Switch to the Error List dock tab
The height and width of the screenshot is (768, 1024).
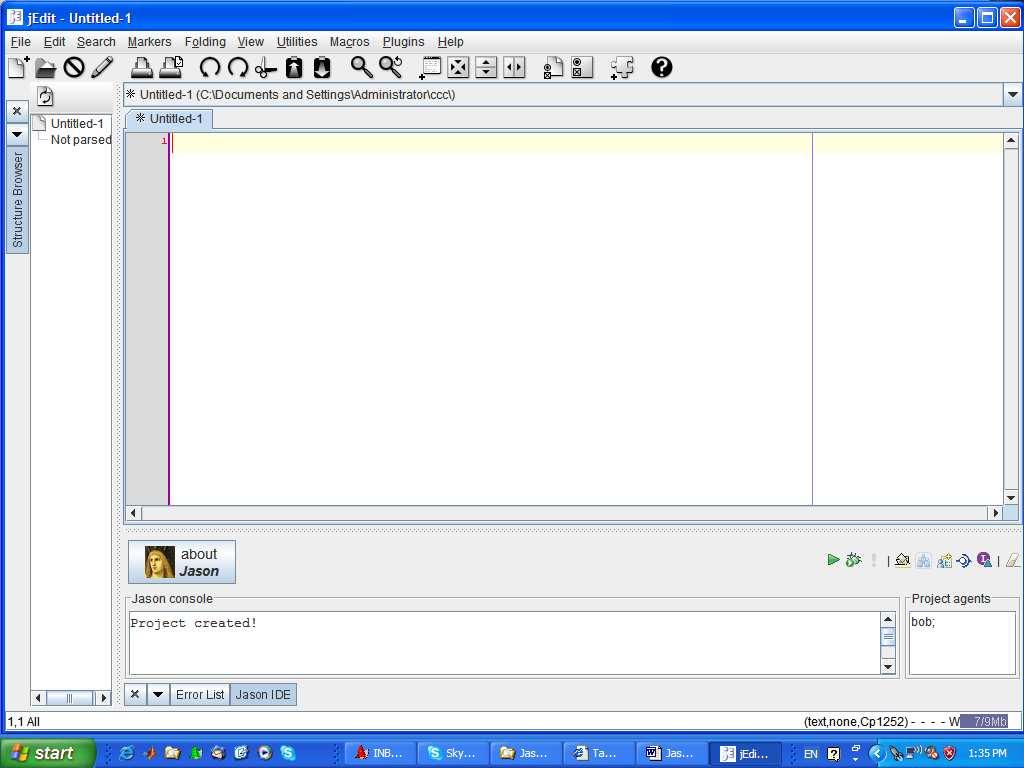pos(200,694)
